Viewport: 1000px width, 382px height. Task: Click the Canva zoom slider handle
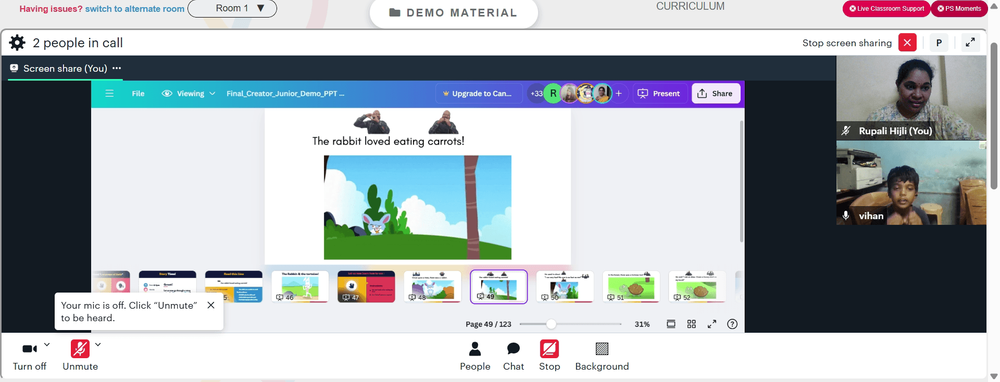tap(551, 324)
